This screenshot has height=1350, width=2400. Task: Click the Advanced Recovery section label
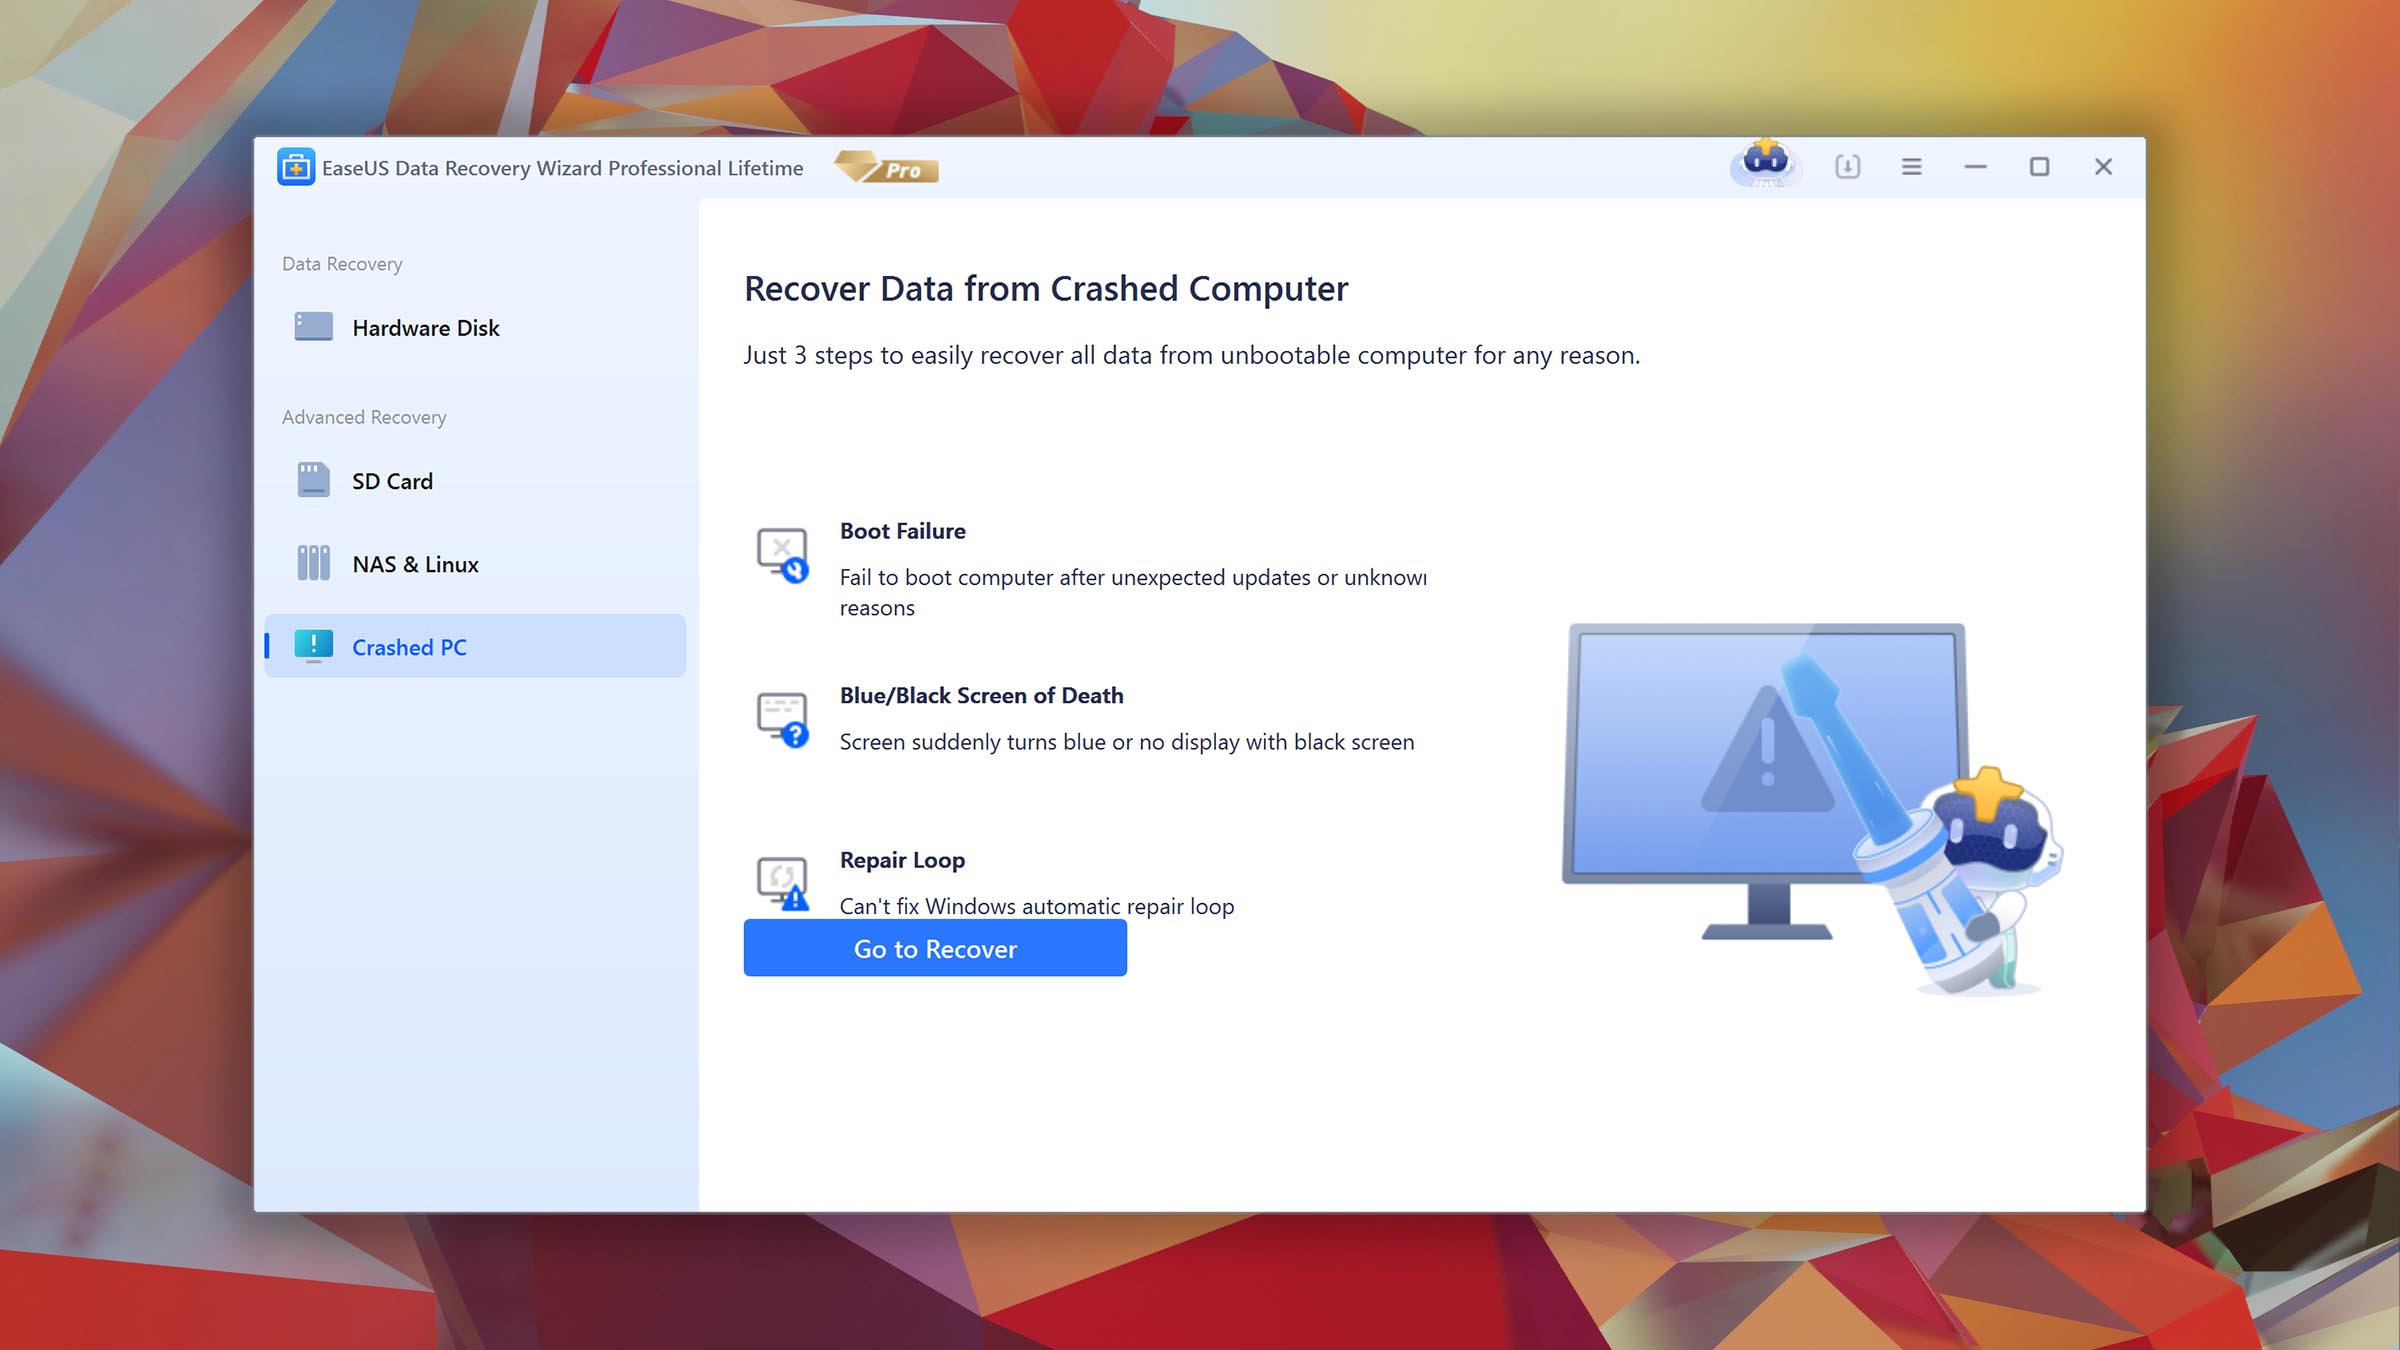click(x=364, y=417)
